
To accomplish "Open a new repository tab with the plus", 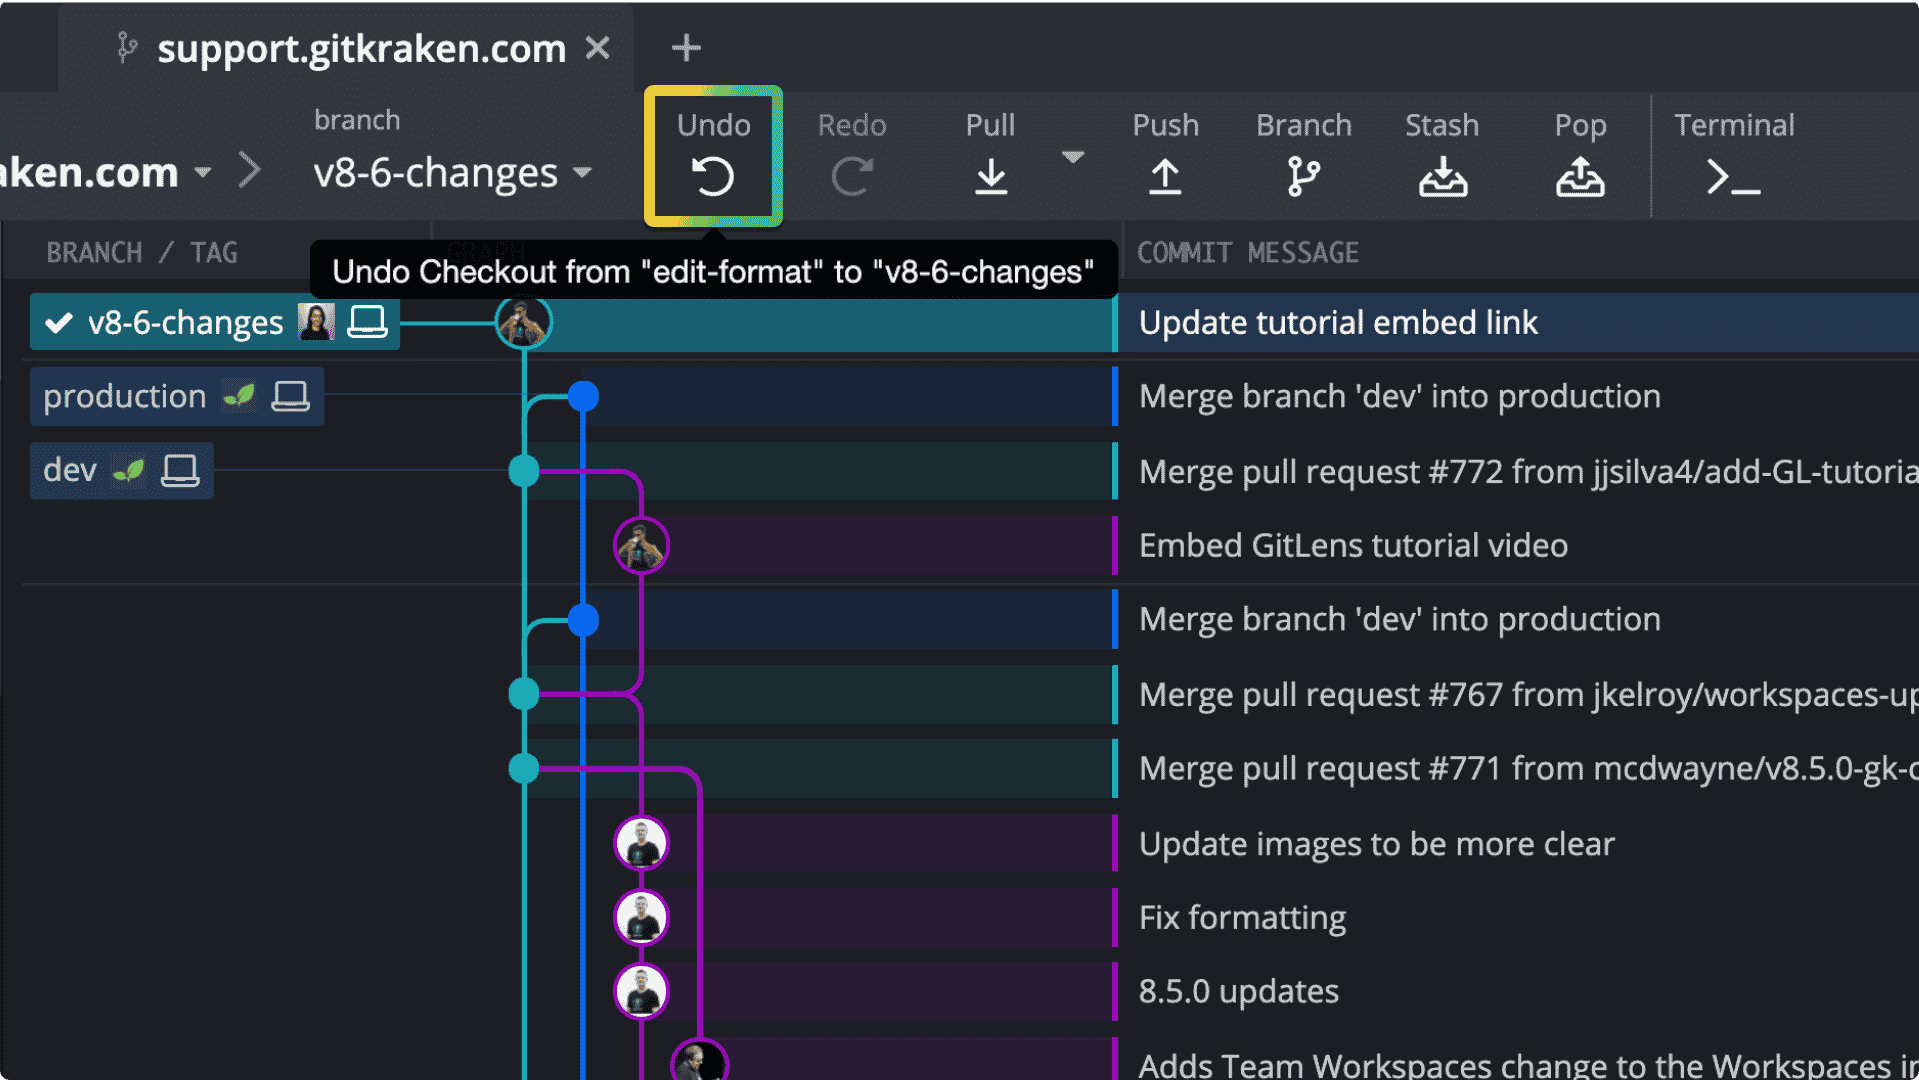I will coord(686,47).
